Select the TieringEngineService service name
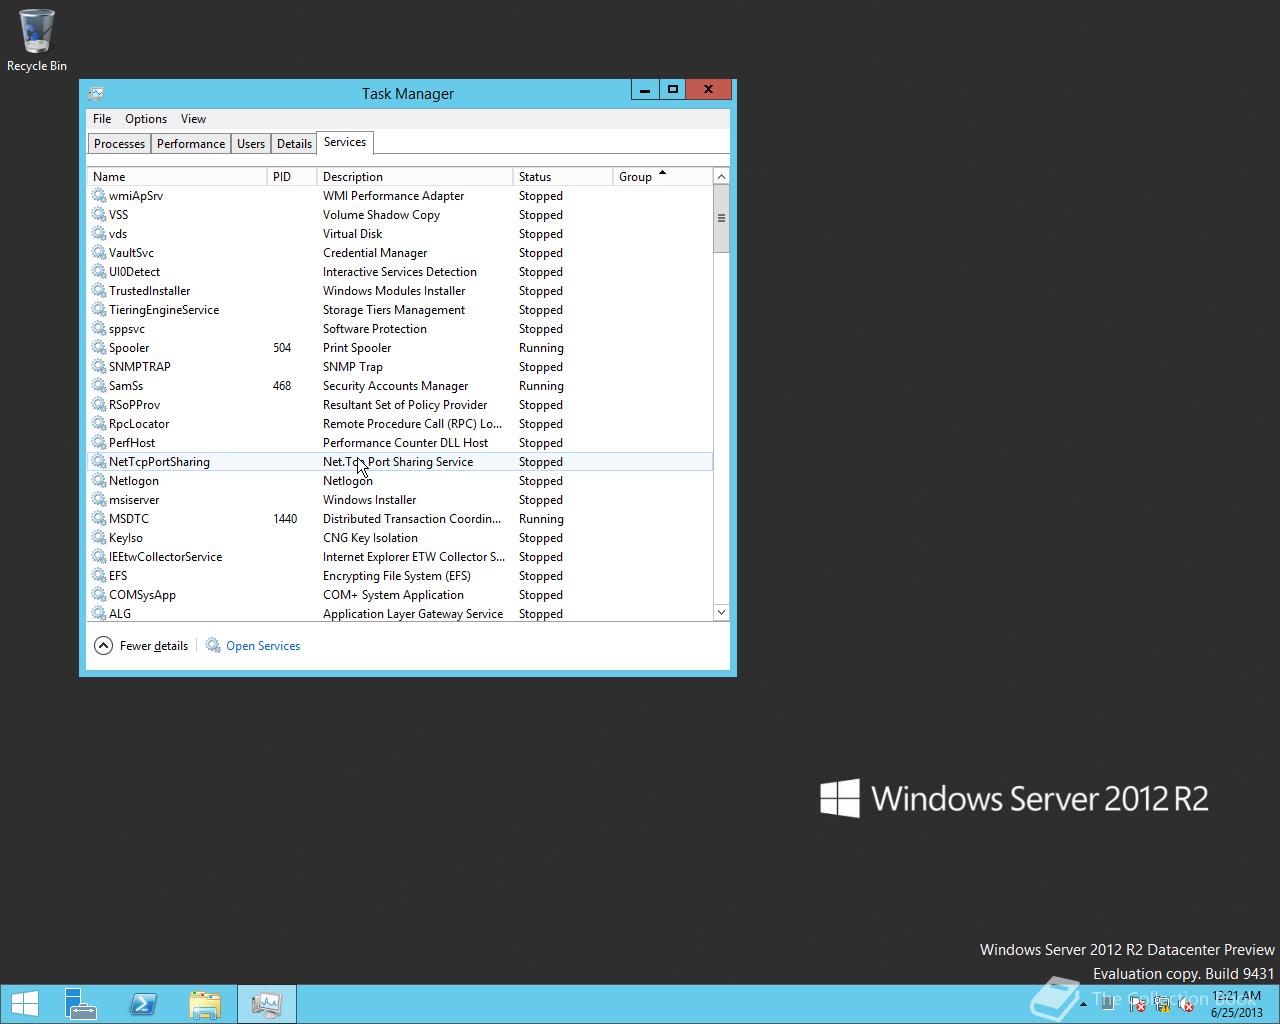Image resolution: width=1280 pixels, height=1024 pixels. click(x=164, y=310)
